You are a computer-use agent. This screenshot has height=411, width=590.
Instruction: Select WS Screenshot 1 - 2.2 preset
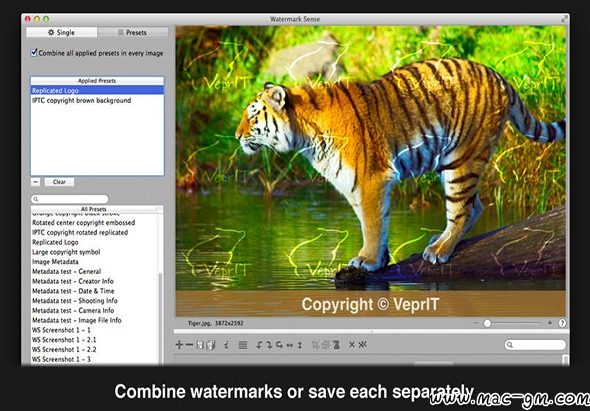94,350
